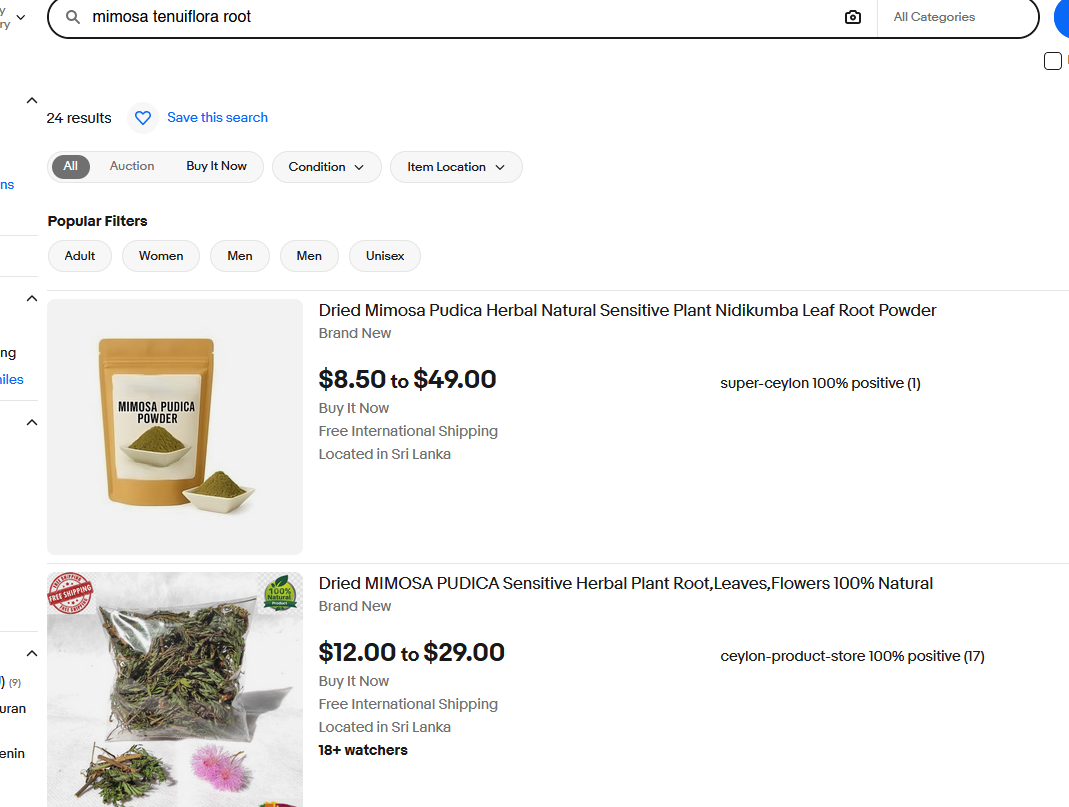Tick the checkbox below the search bar
The width and height of the screenshot is (1069, 807).
1052,61
